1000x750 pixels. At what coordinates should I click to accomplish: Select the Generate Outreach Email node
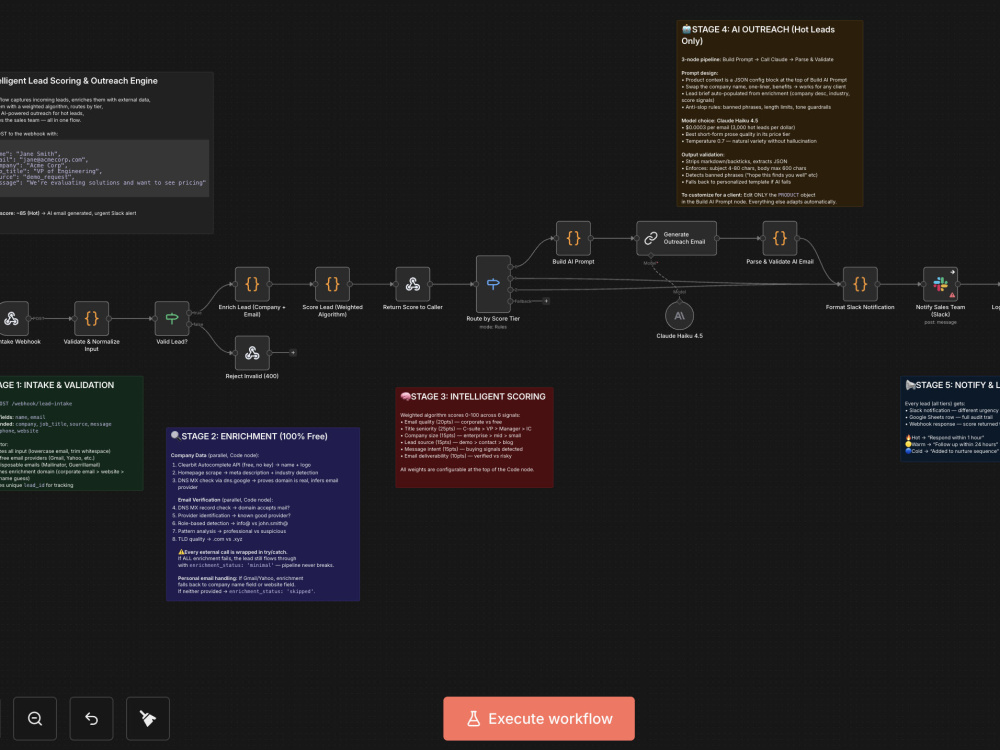point(677,238)
